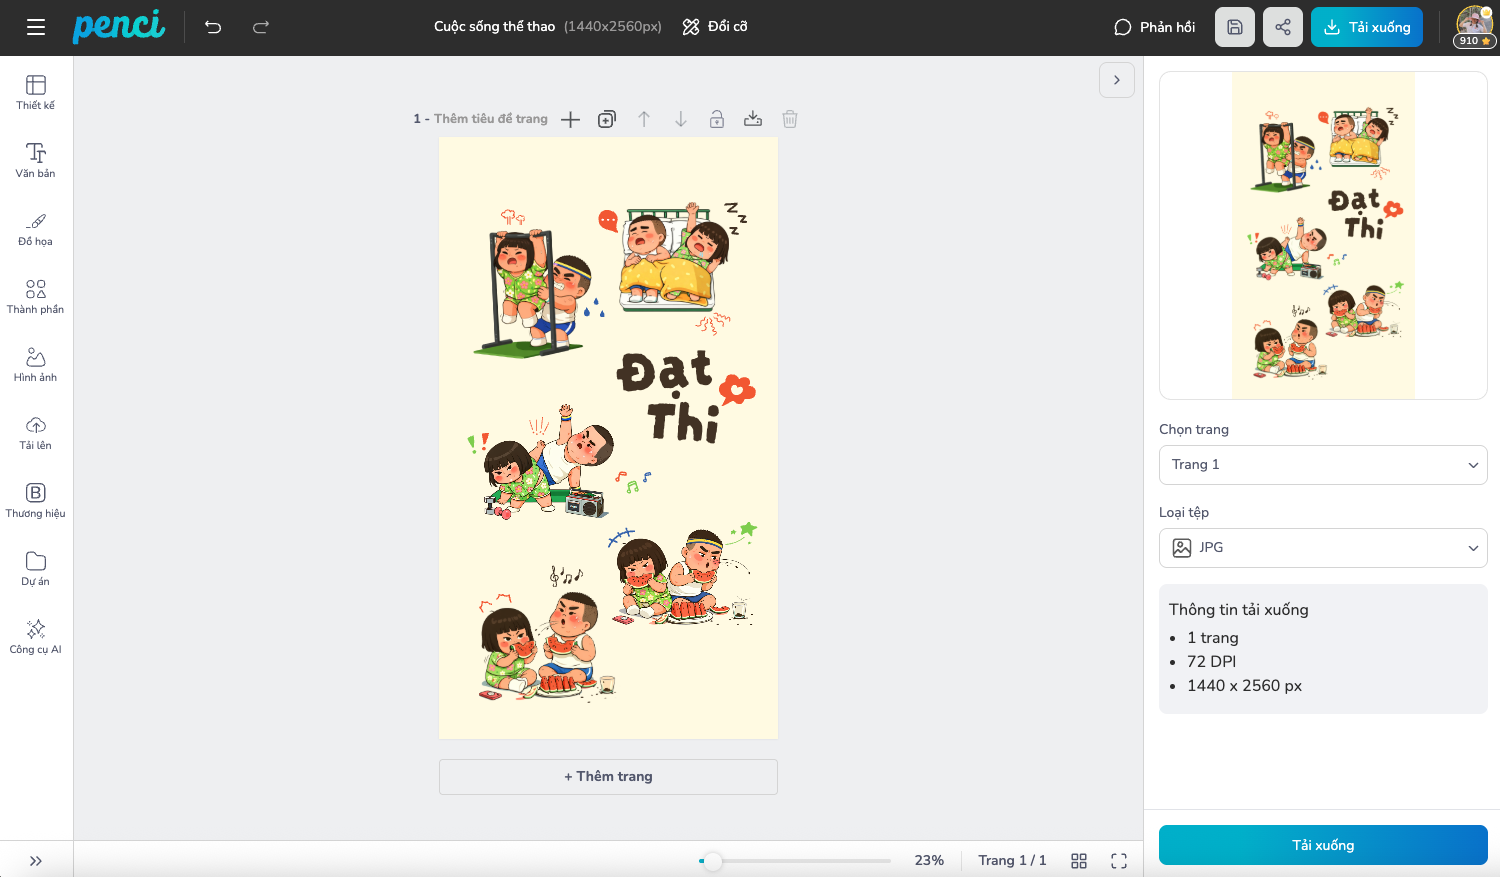Open the Thương hiệu panel

(x=35, y=500)
